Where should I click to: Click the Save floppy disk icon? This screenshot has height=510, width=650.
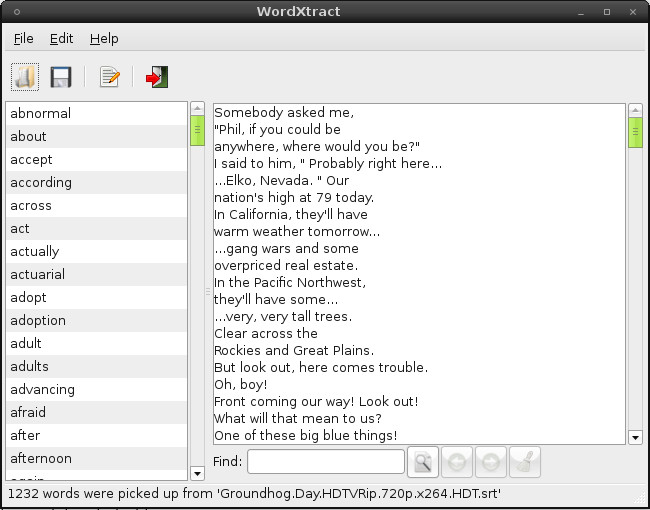(x=61, y=77)
